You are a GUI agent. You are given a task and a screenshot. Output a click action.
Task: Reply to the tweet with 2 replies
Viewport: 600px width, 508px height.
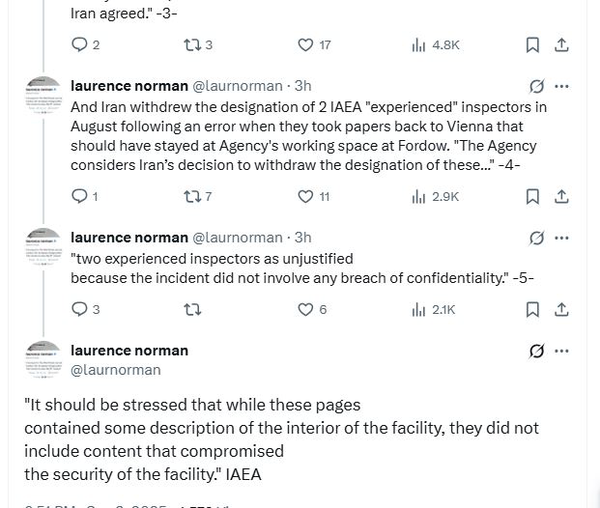80,45
